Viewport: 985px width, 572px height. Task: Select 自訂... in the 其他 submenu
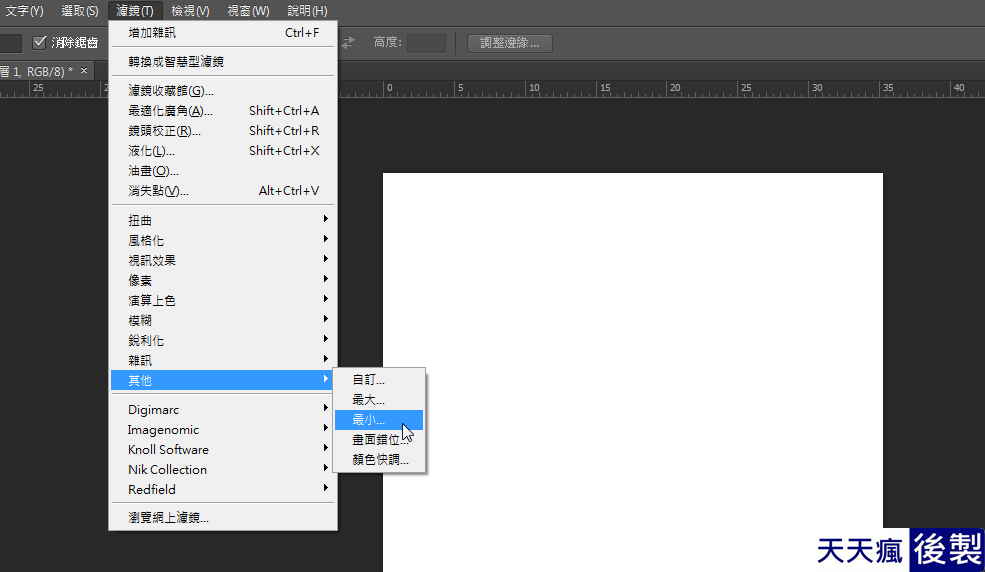pyautogui.click(x=379, y=380)
